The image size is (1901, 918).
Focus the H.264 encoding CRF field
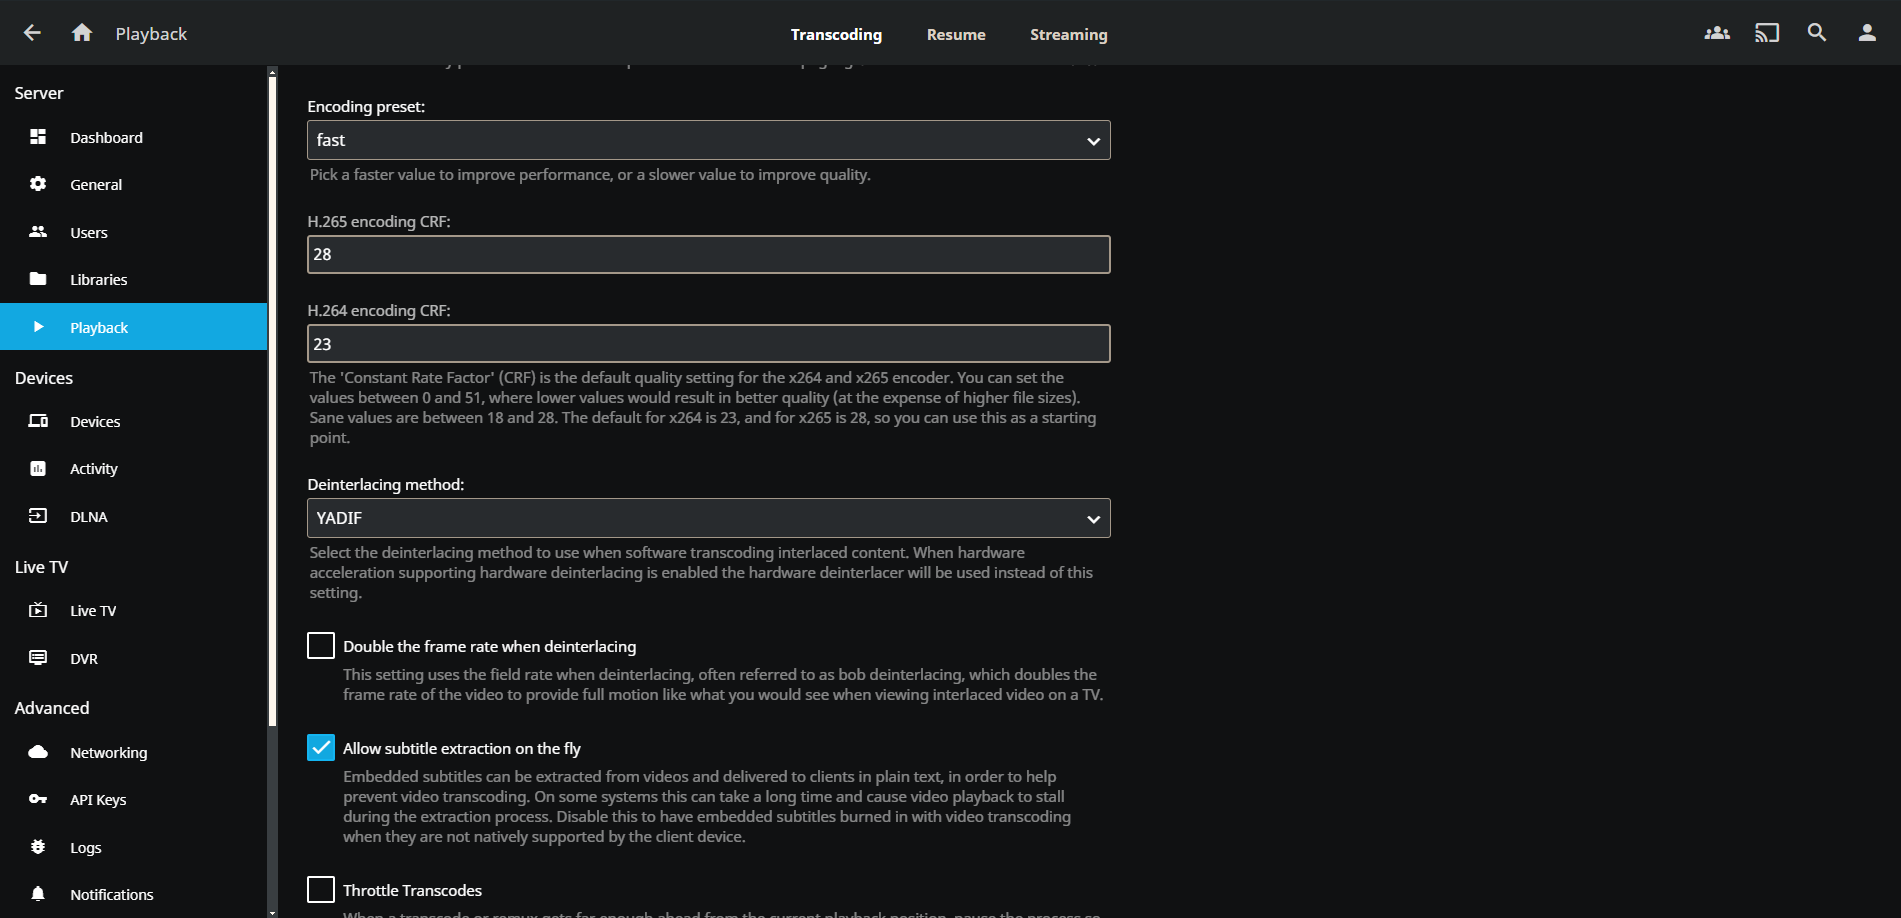pyautogui.click(x=708, y=344)
